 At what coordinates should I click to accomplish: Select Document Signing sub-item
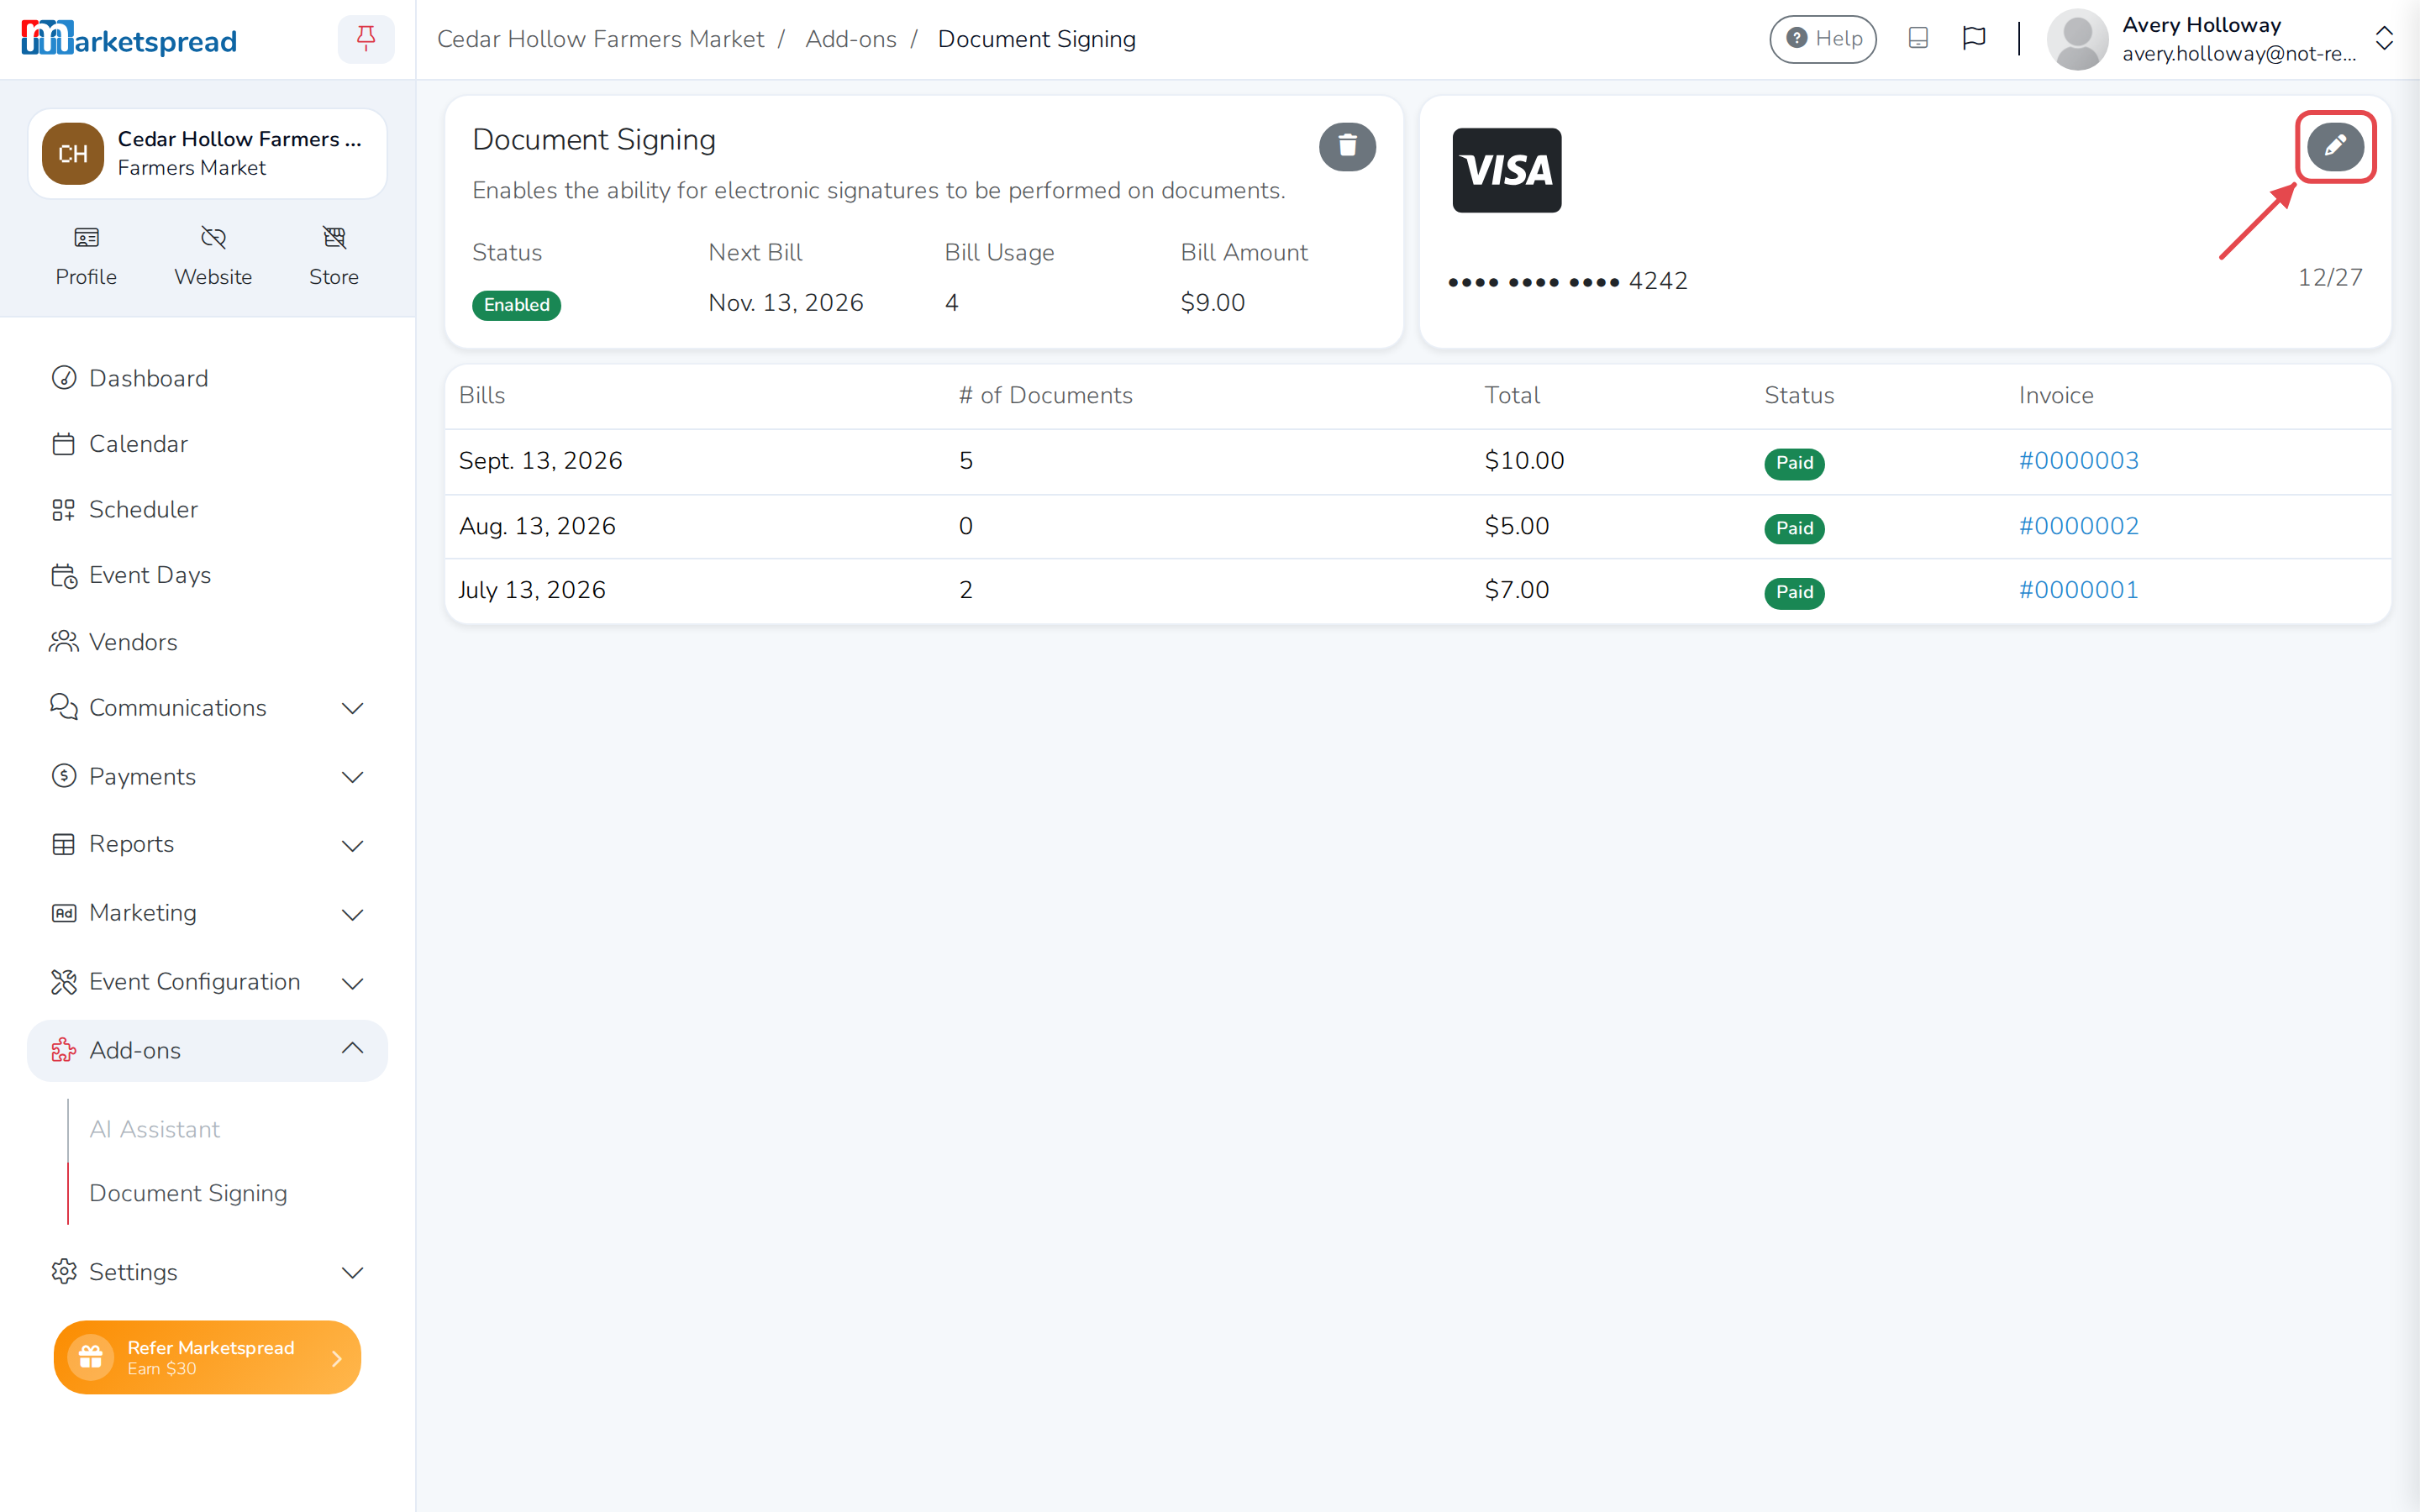[x=188, y=1194]
